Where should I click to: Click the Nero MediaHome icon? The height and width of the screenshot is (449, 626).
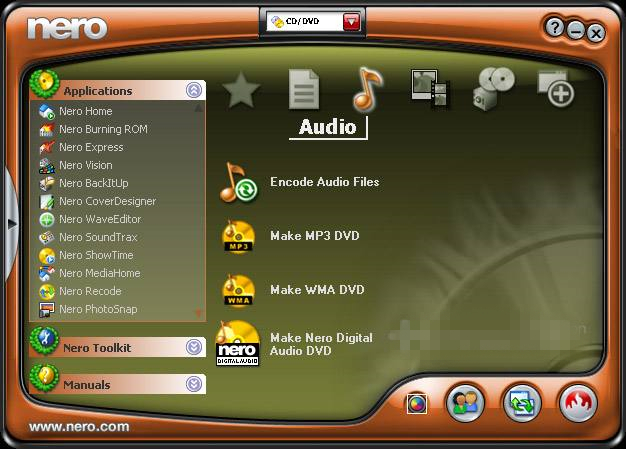47,273
